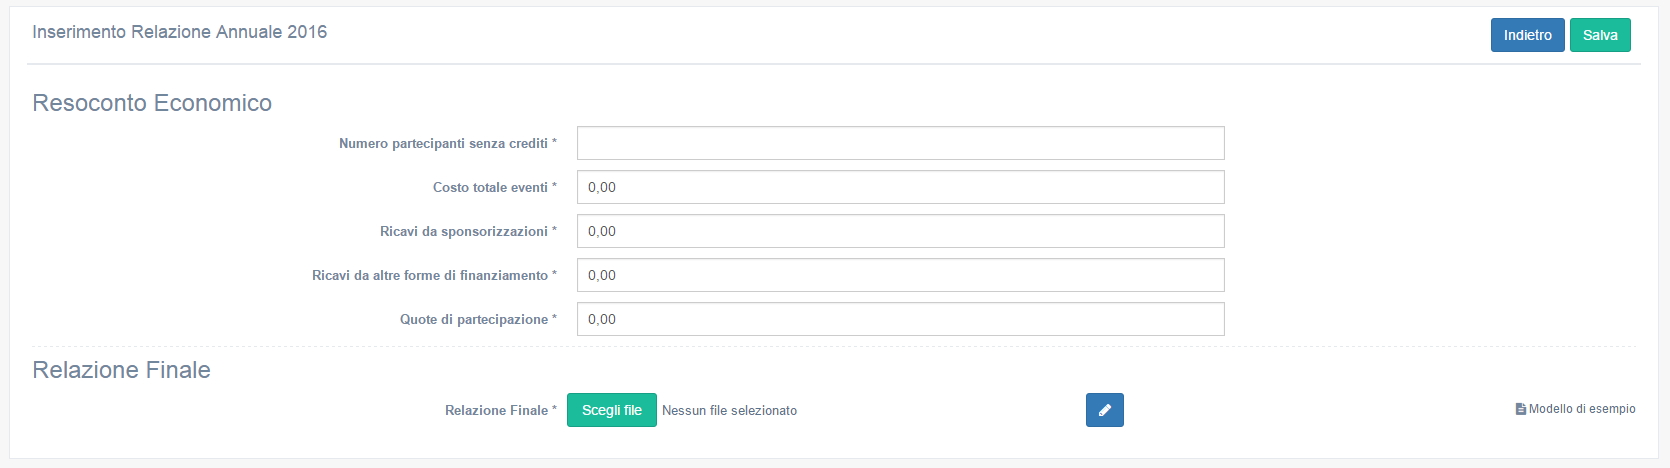Save the form with Salva
Screen dimensions: 1670x468
[1600, 35]
